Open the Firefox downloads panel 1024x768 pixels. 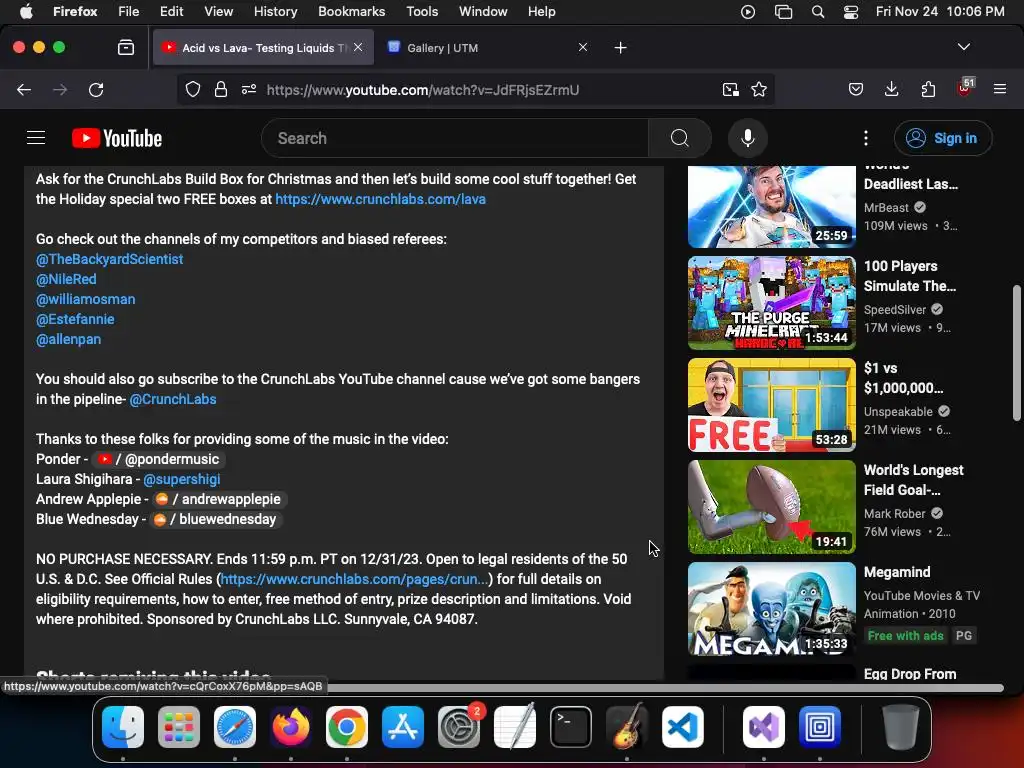(891, 89)
